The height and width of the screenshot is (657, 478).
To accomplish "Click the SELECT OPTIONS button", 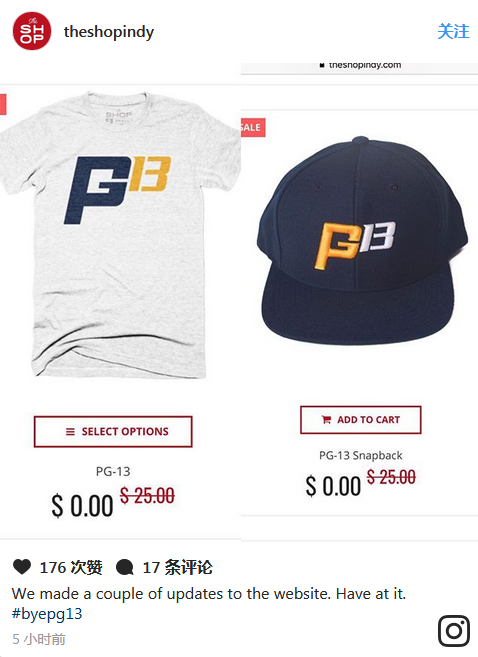I will (113, 432).
